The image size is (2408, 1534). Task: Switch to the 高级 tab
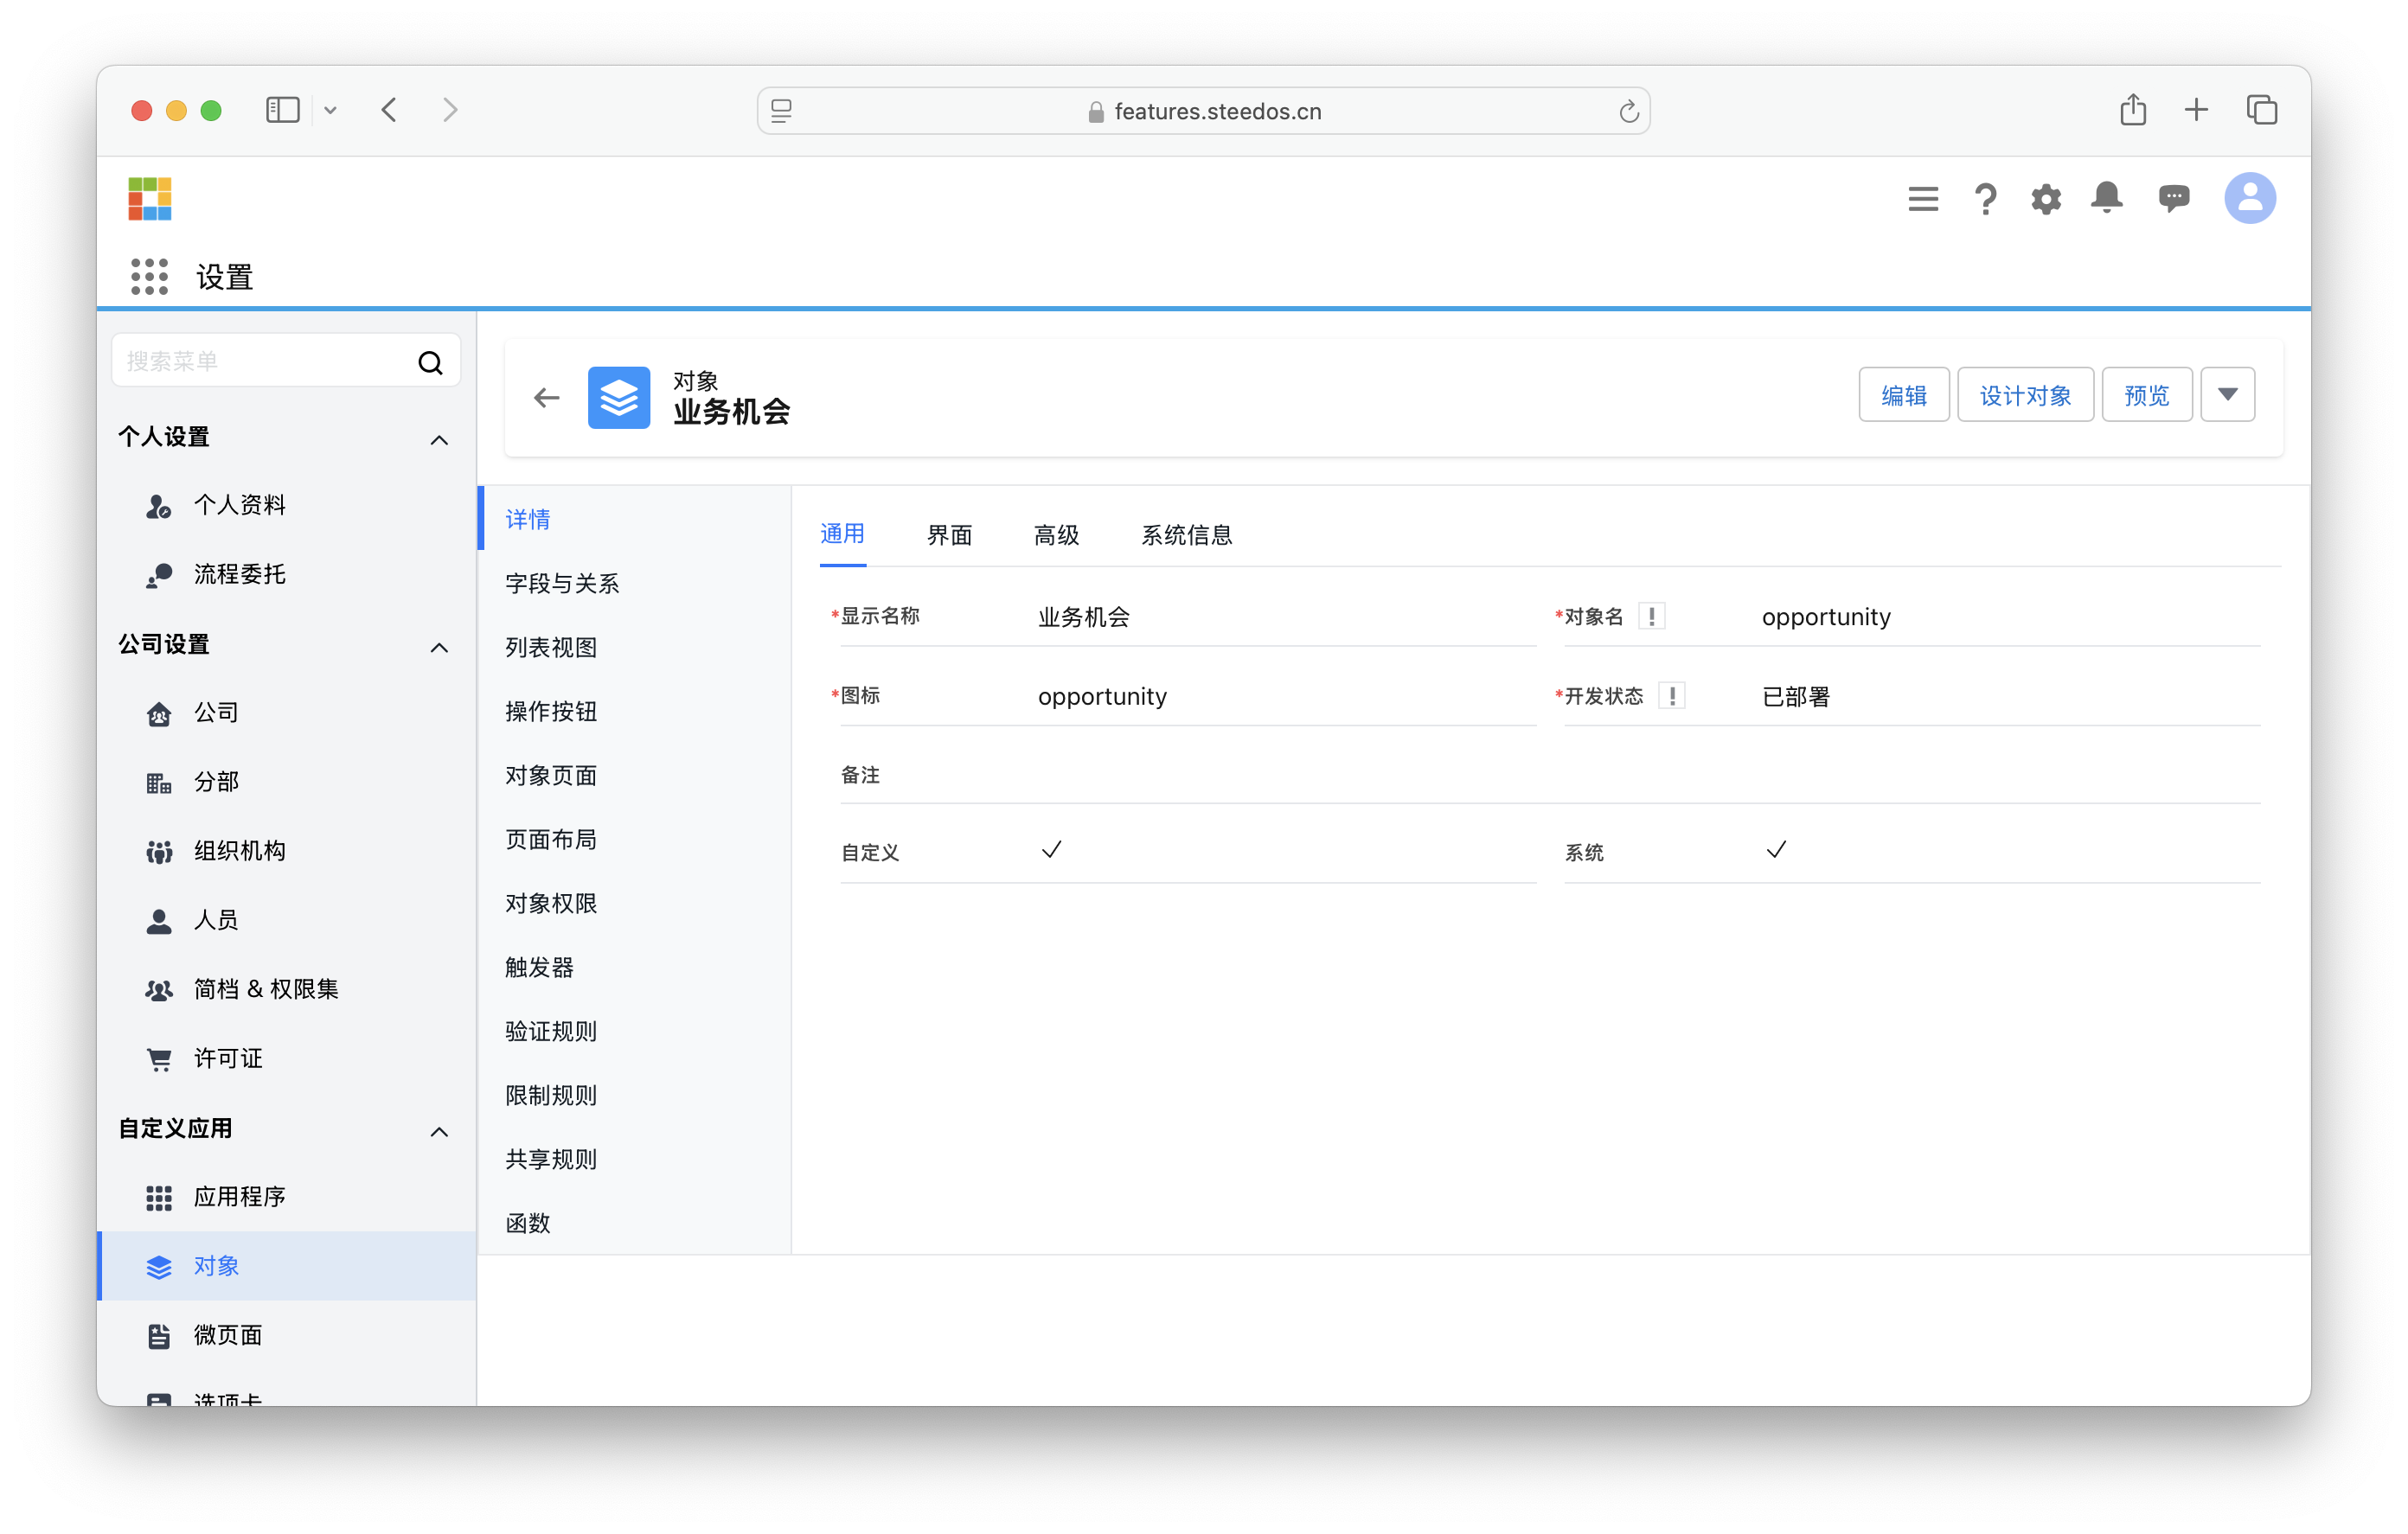tap(1056, 535)
